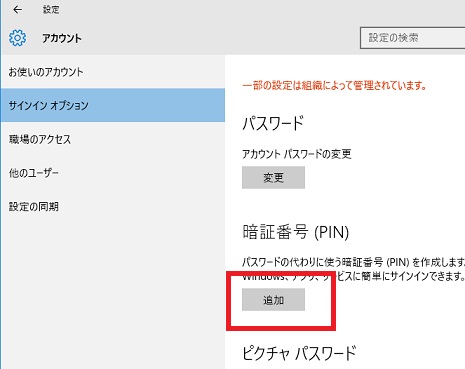Click the ピクチャ パスワード heading
Image resolution: width=465 pixels, height=369 pixels.
299,353
